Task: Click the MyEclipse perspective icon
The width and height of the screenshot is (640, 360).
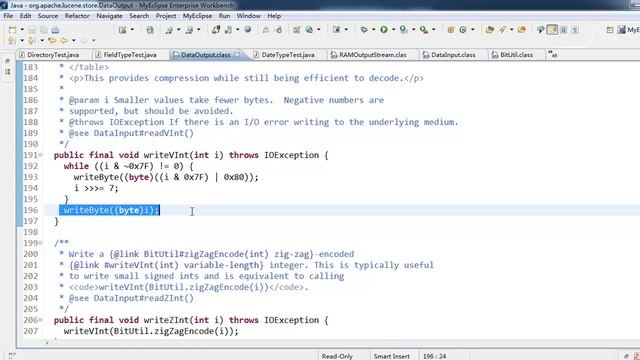Action: [622, 30]
